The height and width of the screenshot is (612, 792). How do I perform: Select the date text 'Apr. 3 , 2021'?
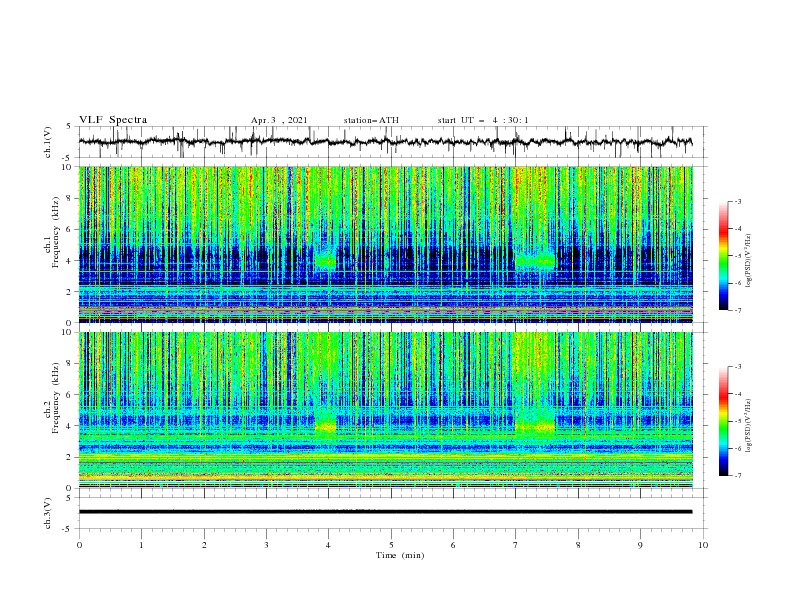pos(279,120)
